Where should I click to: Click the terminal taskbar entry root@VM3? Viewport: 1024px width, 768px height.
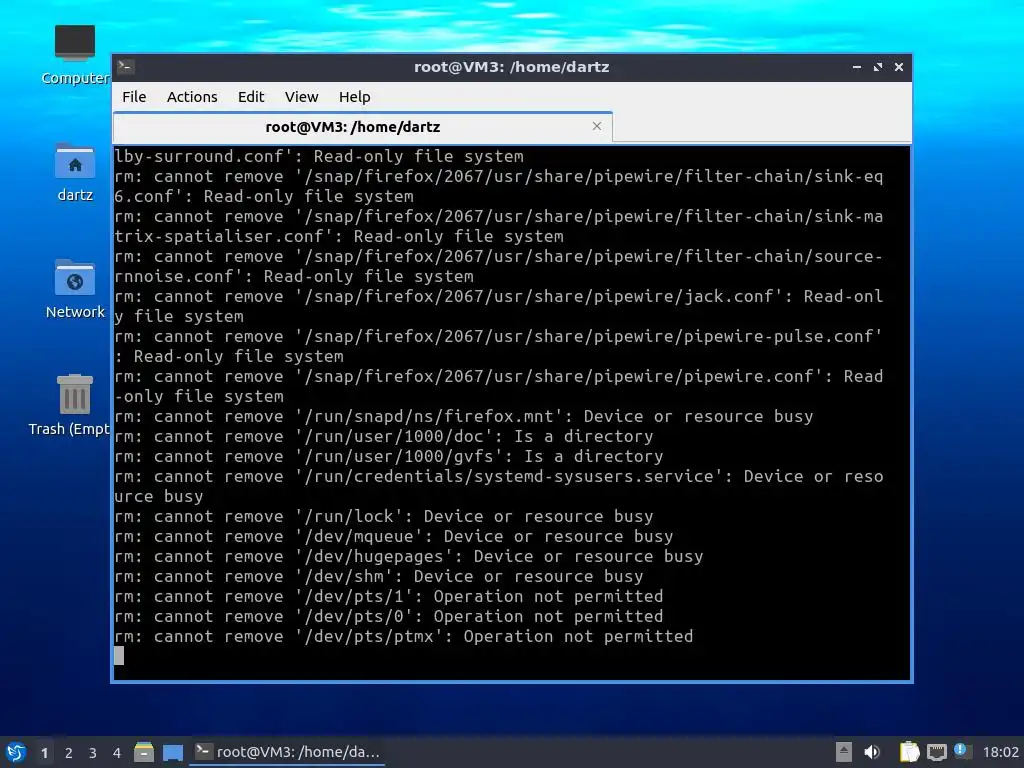[x=288, y=752]
